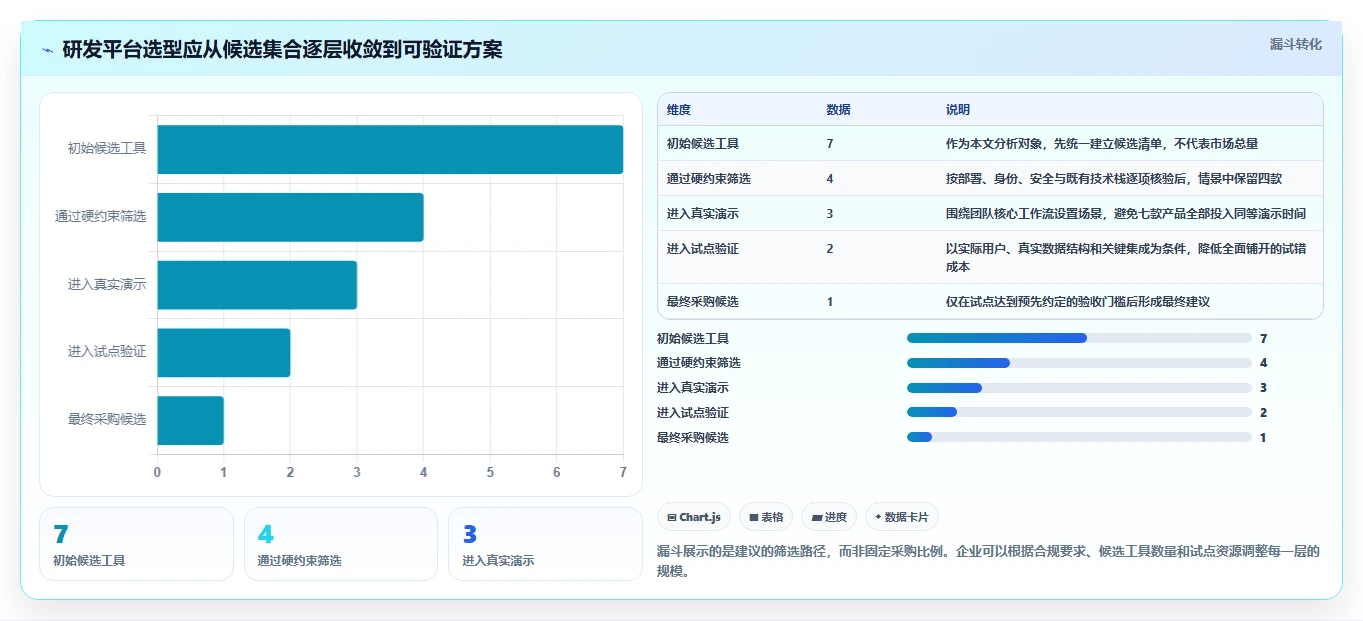Viewport: 1363px width, 621px height.
Task: Click the 漏斗转化 tag label
Action: coord(1296,44)
